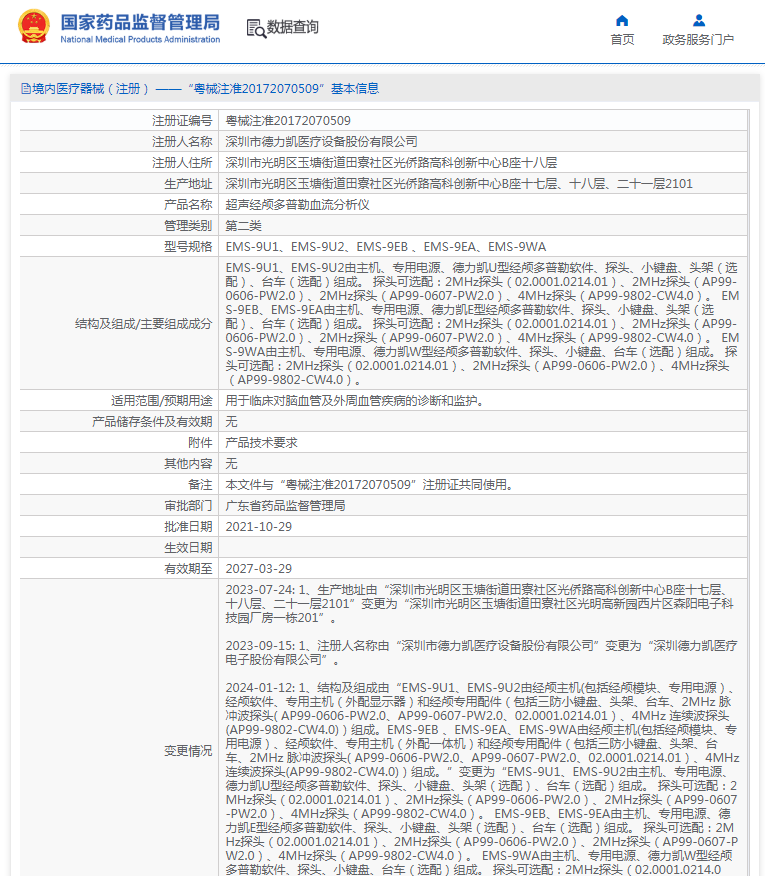This screenshot has height=876, width=765.
Task: Click 管理类别 value 第二类
Action: tap(243, 226)
